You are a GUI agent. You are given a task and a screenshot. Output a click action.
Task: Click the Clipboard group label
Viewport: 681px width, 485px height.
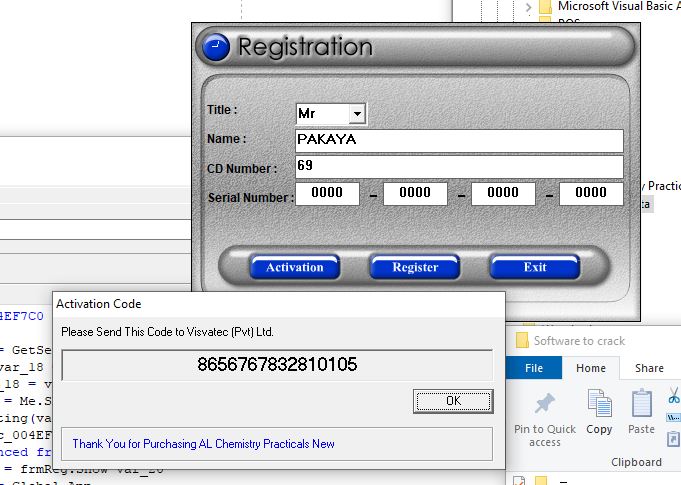pos(636,462)
